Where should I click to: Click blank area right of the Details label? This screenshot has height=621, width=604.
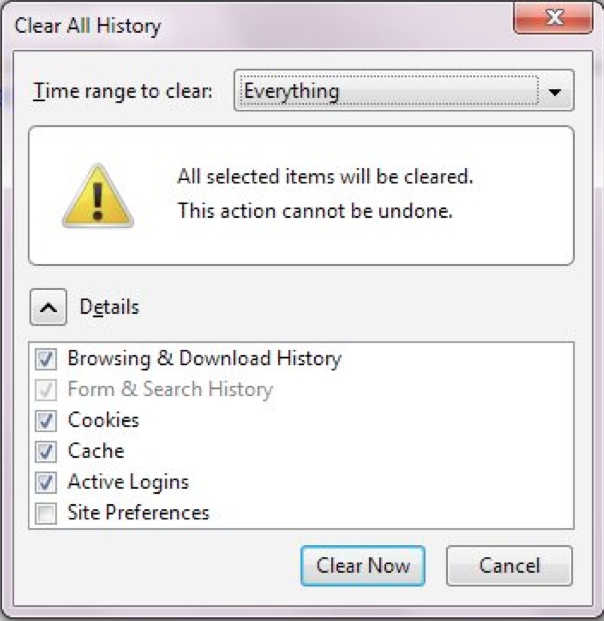(x=356, y=307)
